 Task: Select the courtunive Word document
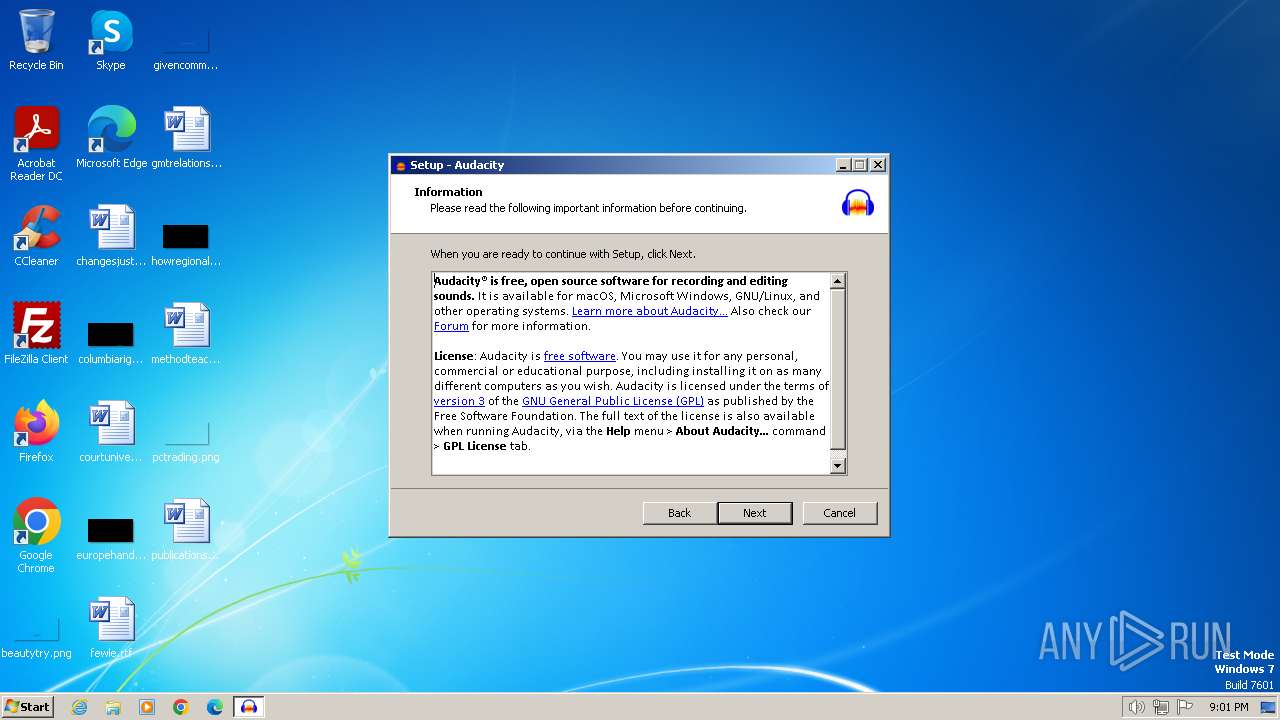111,431
